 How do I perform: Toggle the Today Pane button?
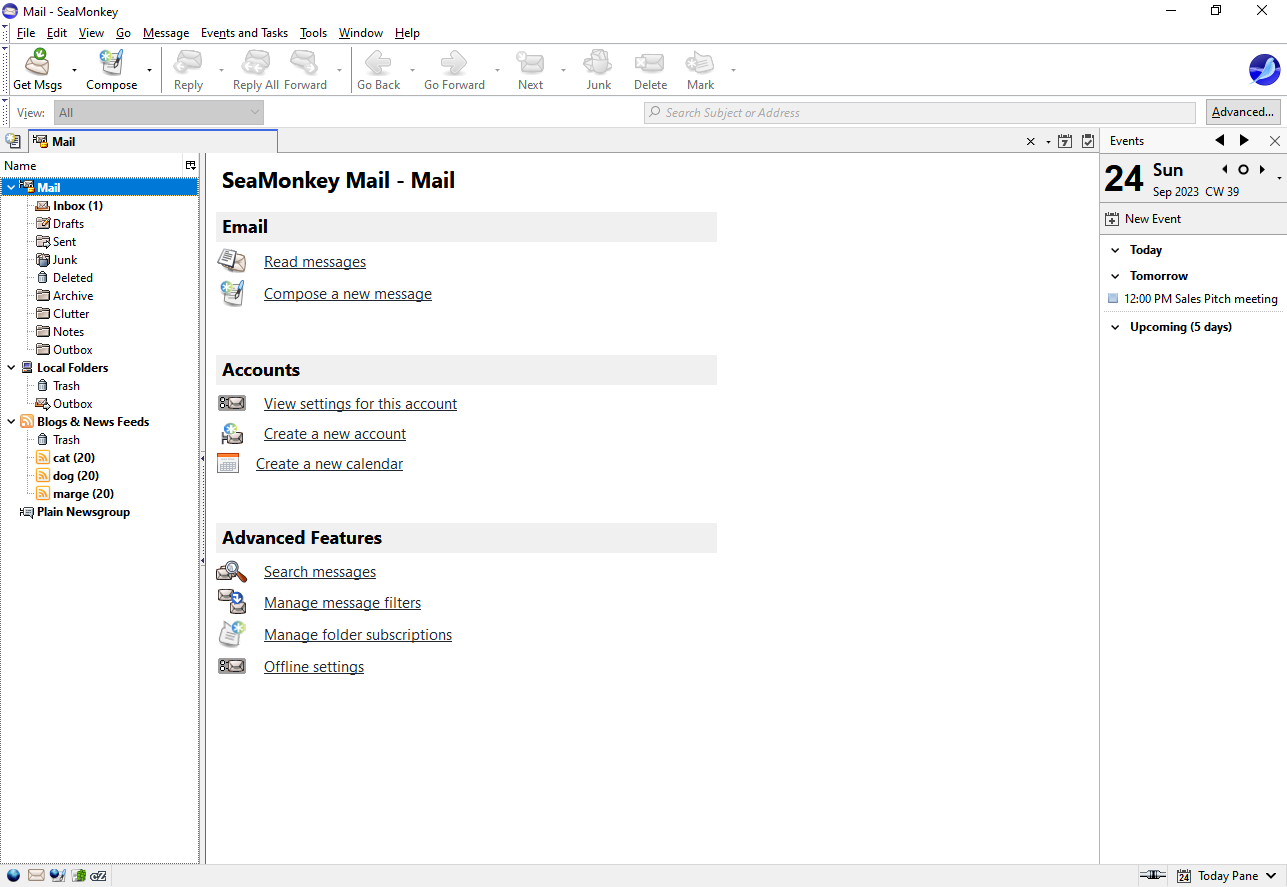pyautogui.click(x=1227, y=876)
